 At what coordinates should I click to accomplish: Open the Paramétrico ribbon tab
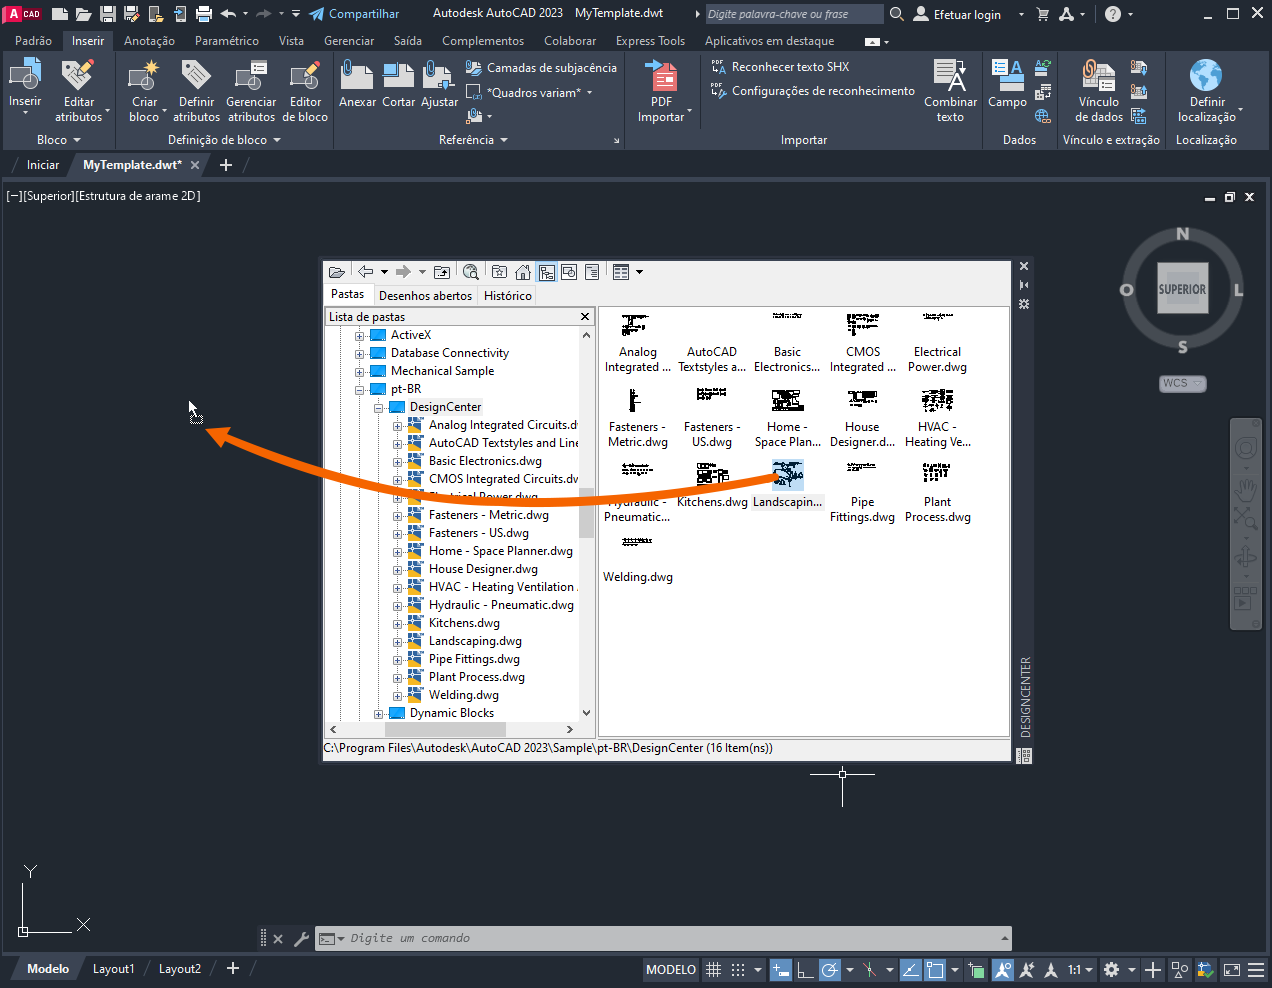[x=227, y=41]
